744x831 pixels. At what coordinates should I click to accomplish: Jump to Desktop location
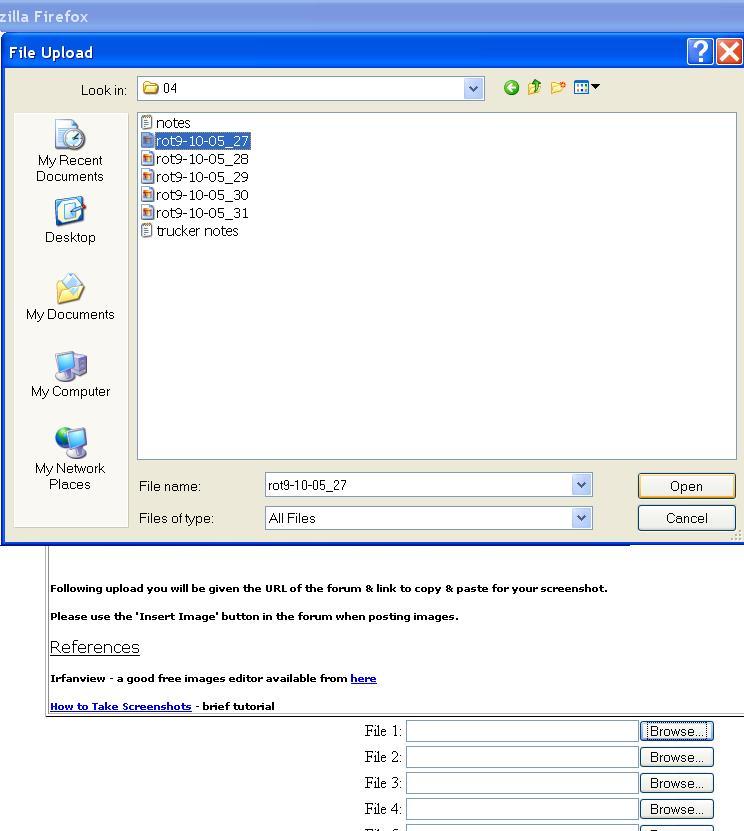coord(70,221)
